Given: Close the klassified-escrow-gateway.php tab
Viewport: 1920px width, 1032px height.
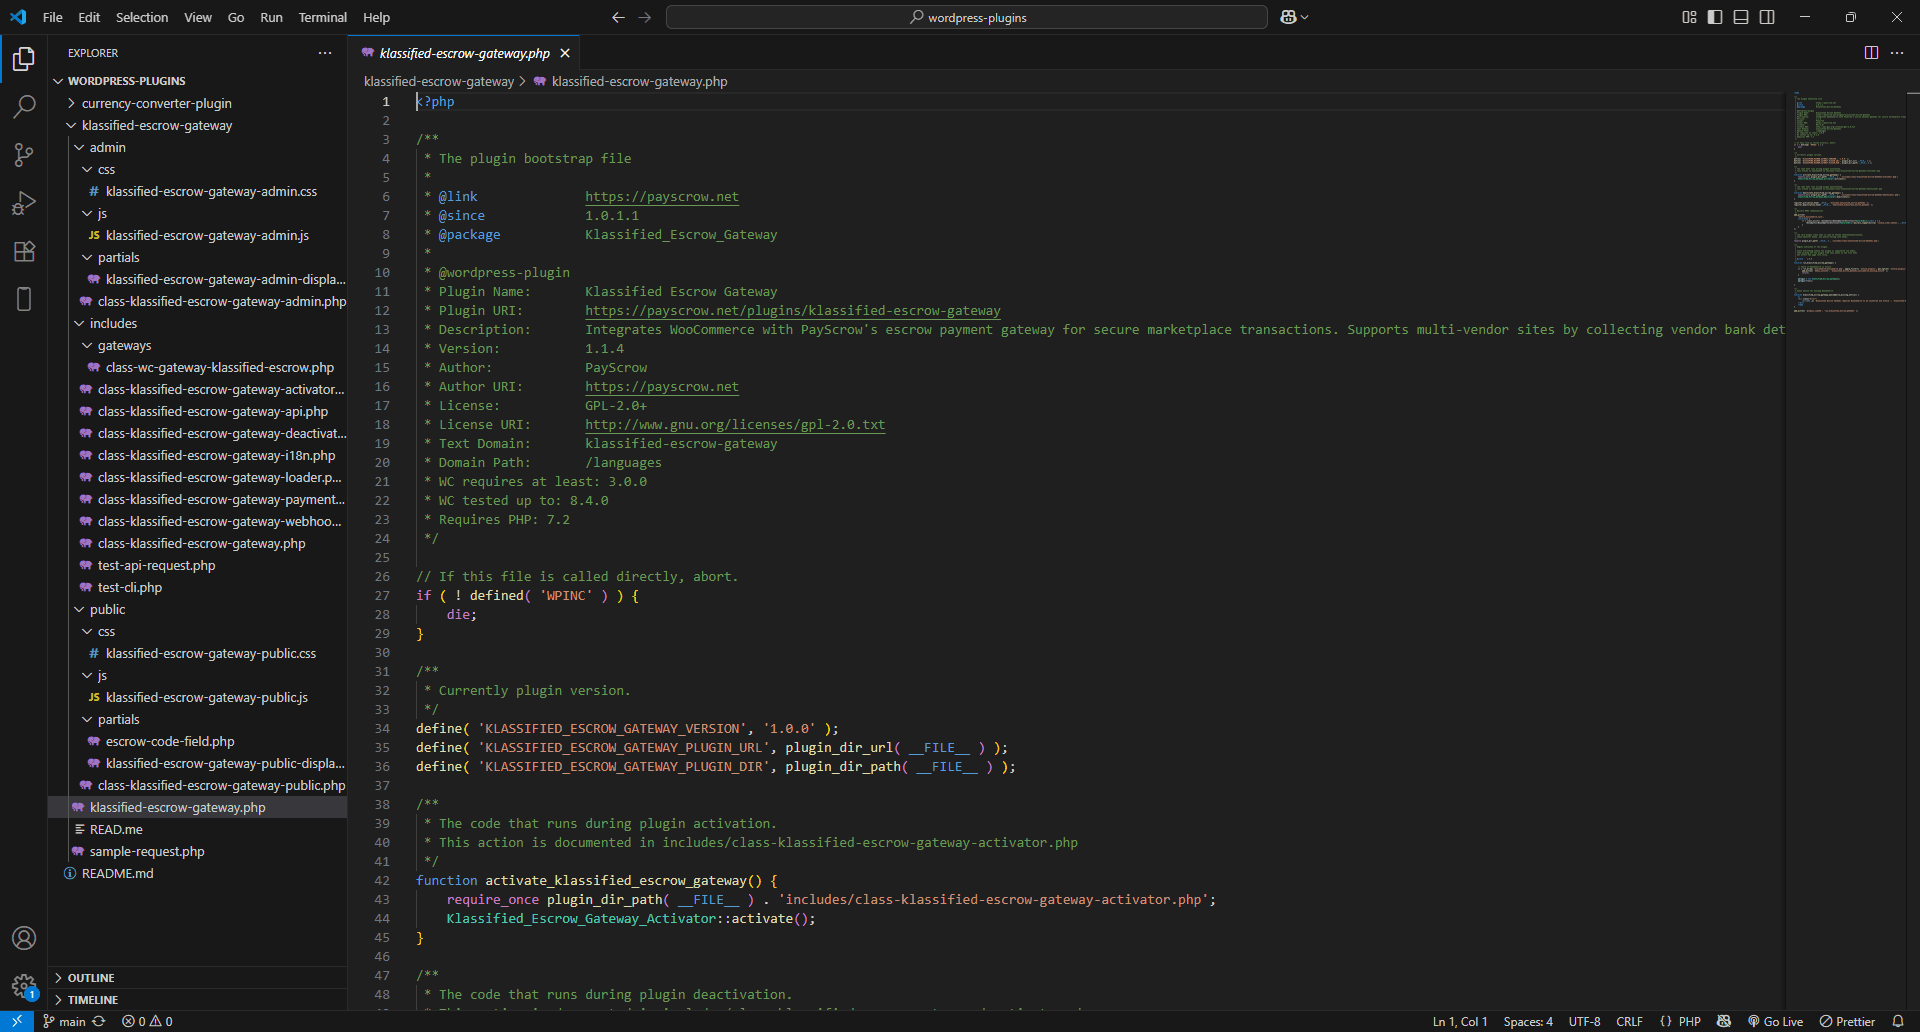Looking at the screenshot, I should tap(565, 53).
